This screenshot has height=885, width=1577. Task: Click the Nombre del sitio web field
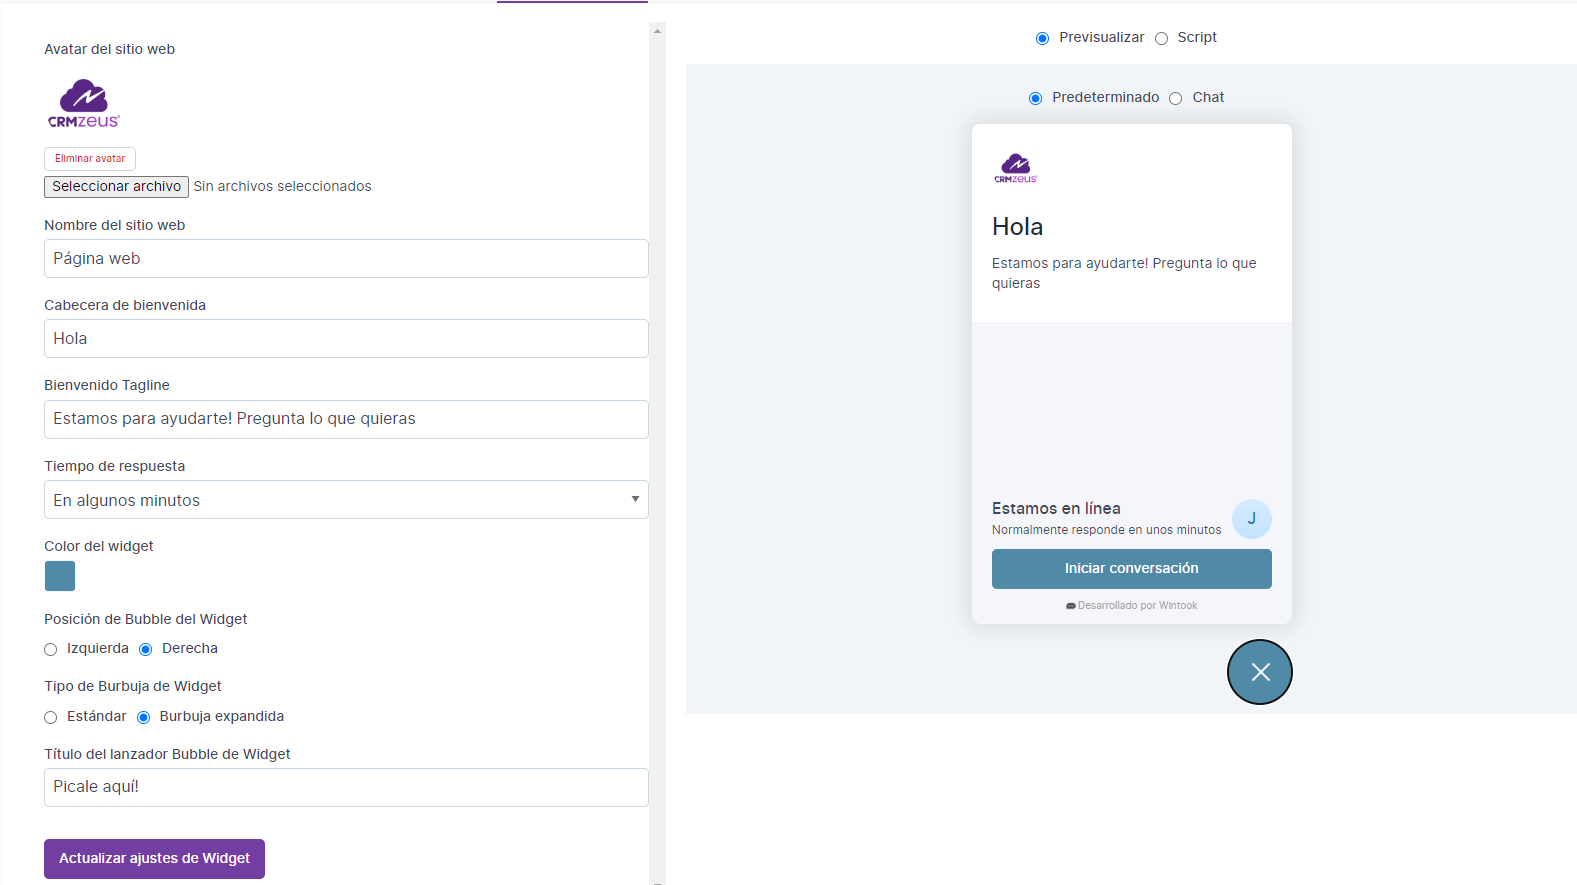[346, 259]
